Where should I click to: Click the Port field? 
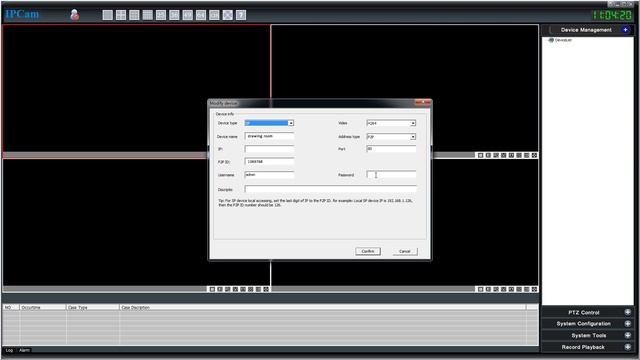tap(391, 149)
